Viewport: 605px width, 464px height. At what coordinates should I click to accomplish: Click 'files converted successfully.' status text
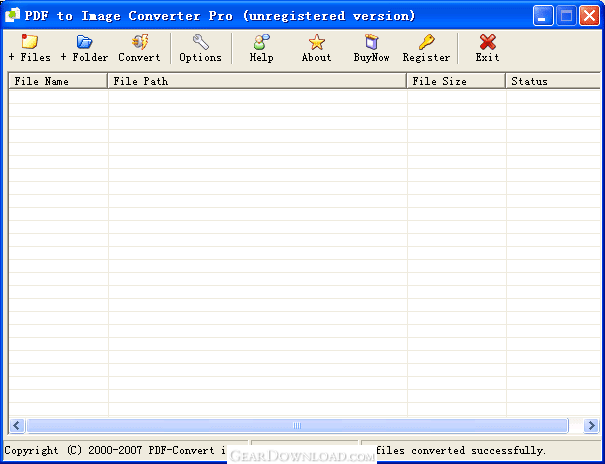(x=461, y=451)
